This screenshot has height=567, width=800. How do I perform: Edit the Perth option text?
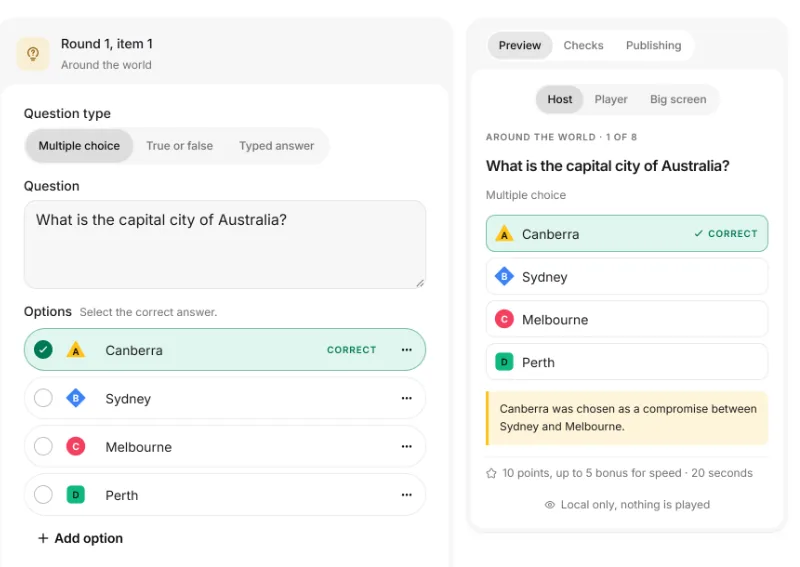pos(121,495)
